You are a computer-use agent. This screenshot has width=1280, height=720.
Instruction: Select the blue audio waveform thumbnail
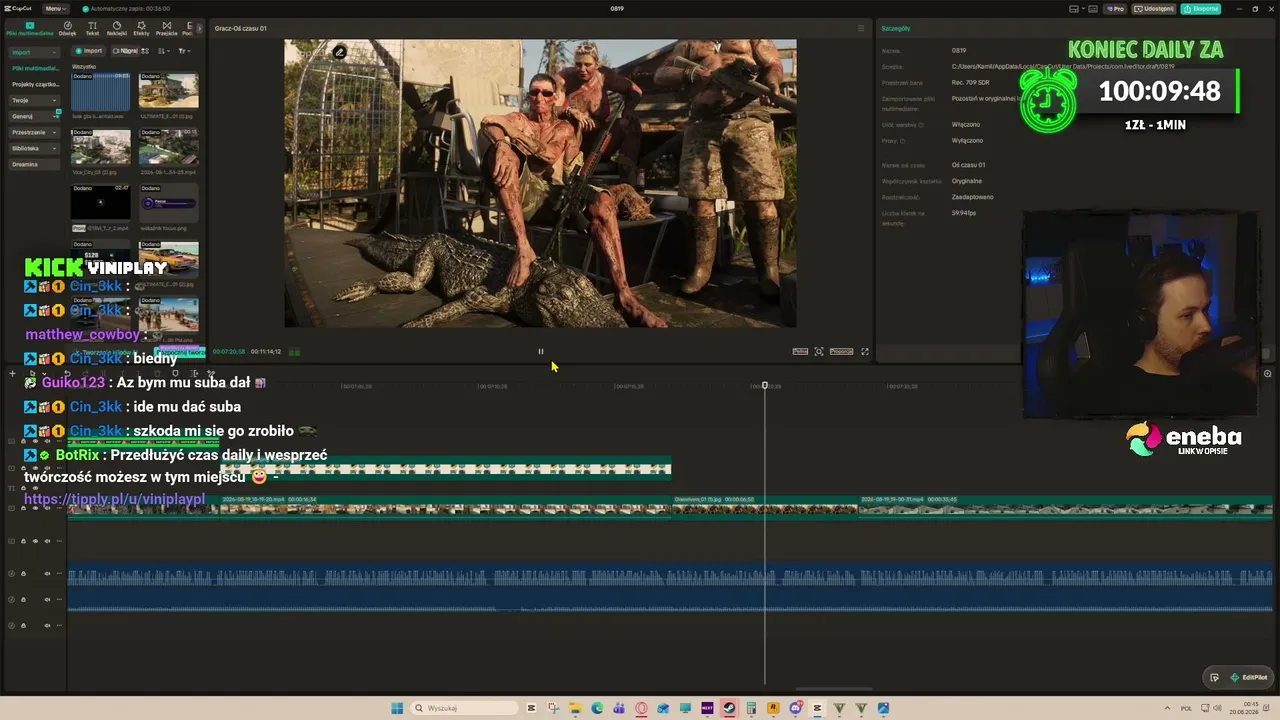point(100,91)
